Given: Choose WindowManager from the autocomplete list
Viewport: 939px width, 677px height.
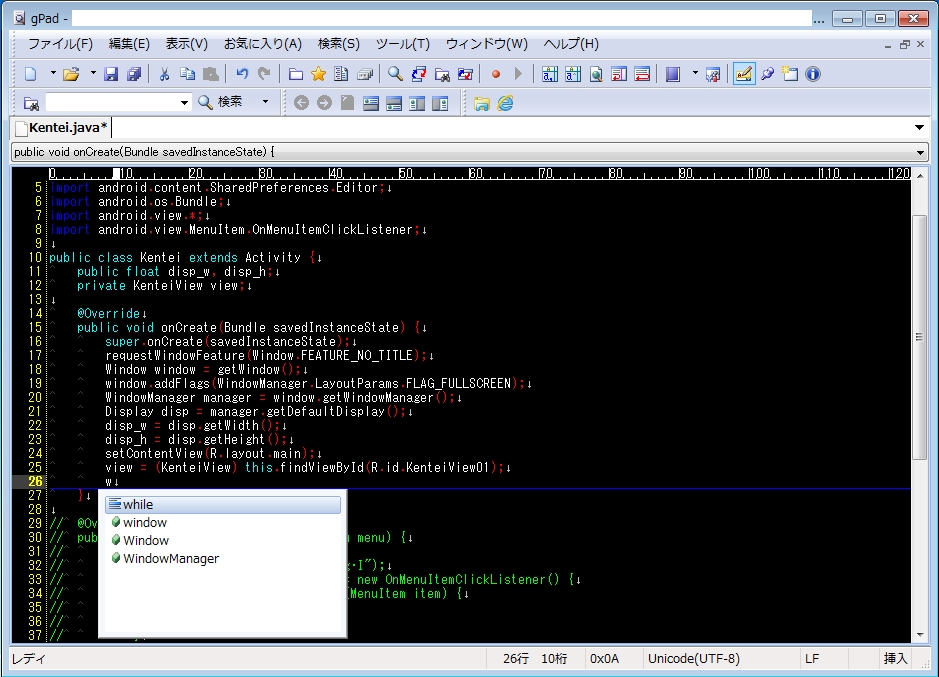Looking at the screenshot, I should [x=170, y=559].
